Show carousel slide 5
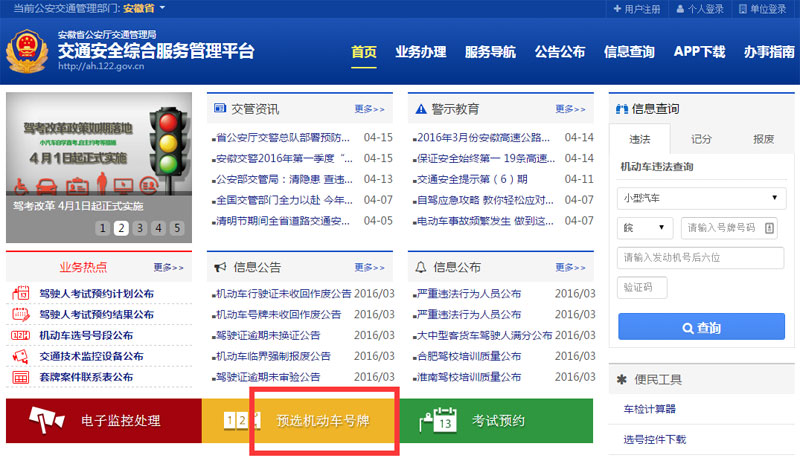The width and height of the screenshot is (800, 458). click(x=177, y=228)
